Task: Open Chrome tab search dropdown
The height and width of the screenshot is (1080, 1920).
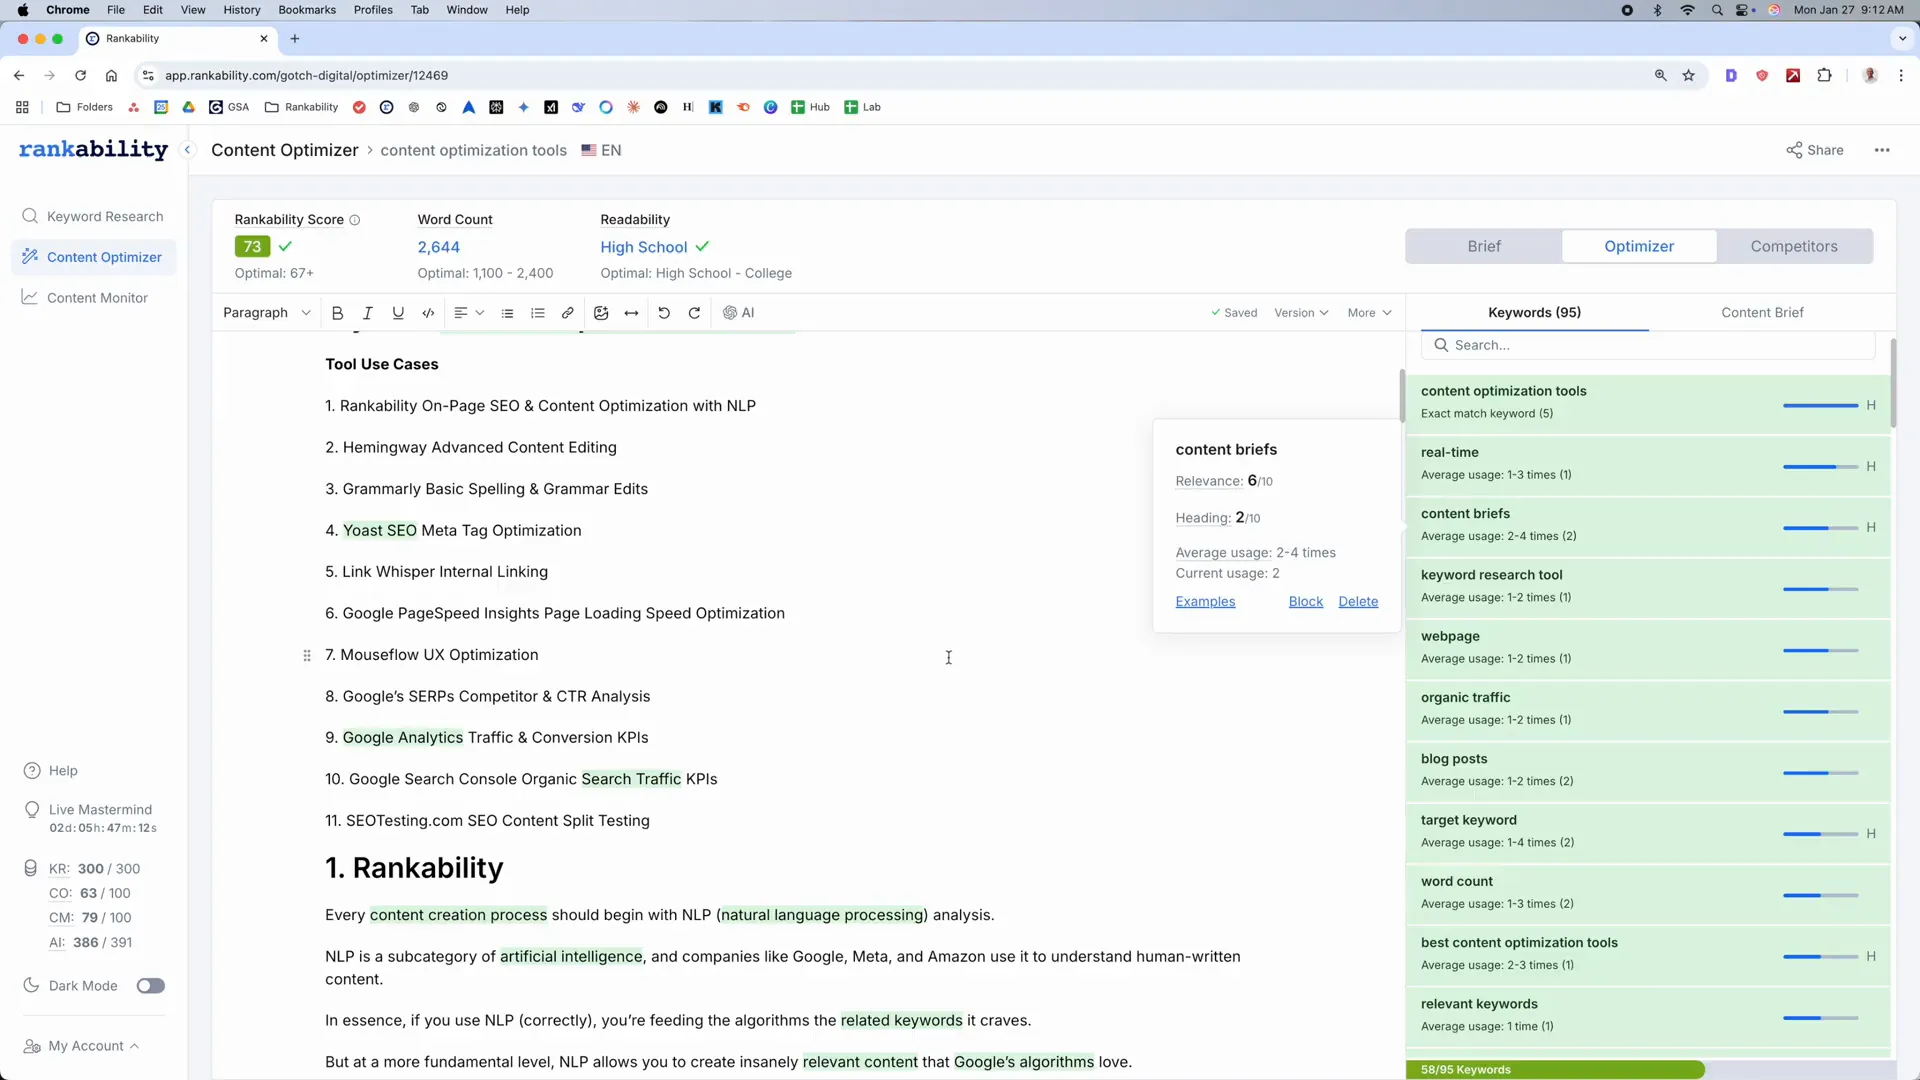Action: (1902, 39)
